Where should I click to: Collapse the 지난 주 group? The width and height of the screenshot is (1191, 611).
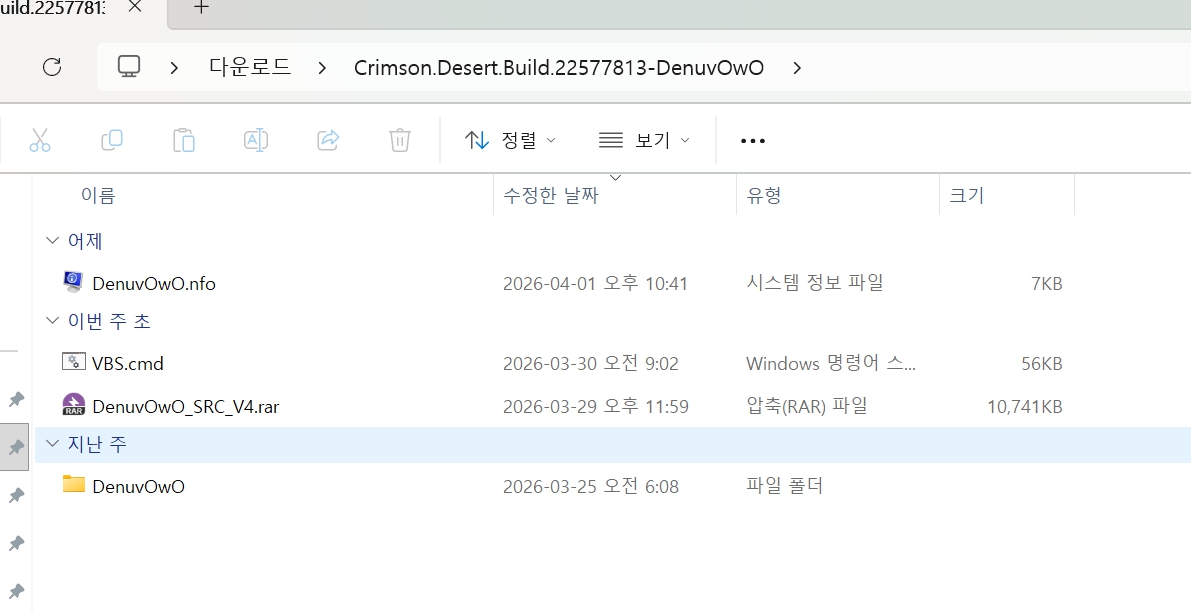[51, 445]
